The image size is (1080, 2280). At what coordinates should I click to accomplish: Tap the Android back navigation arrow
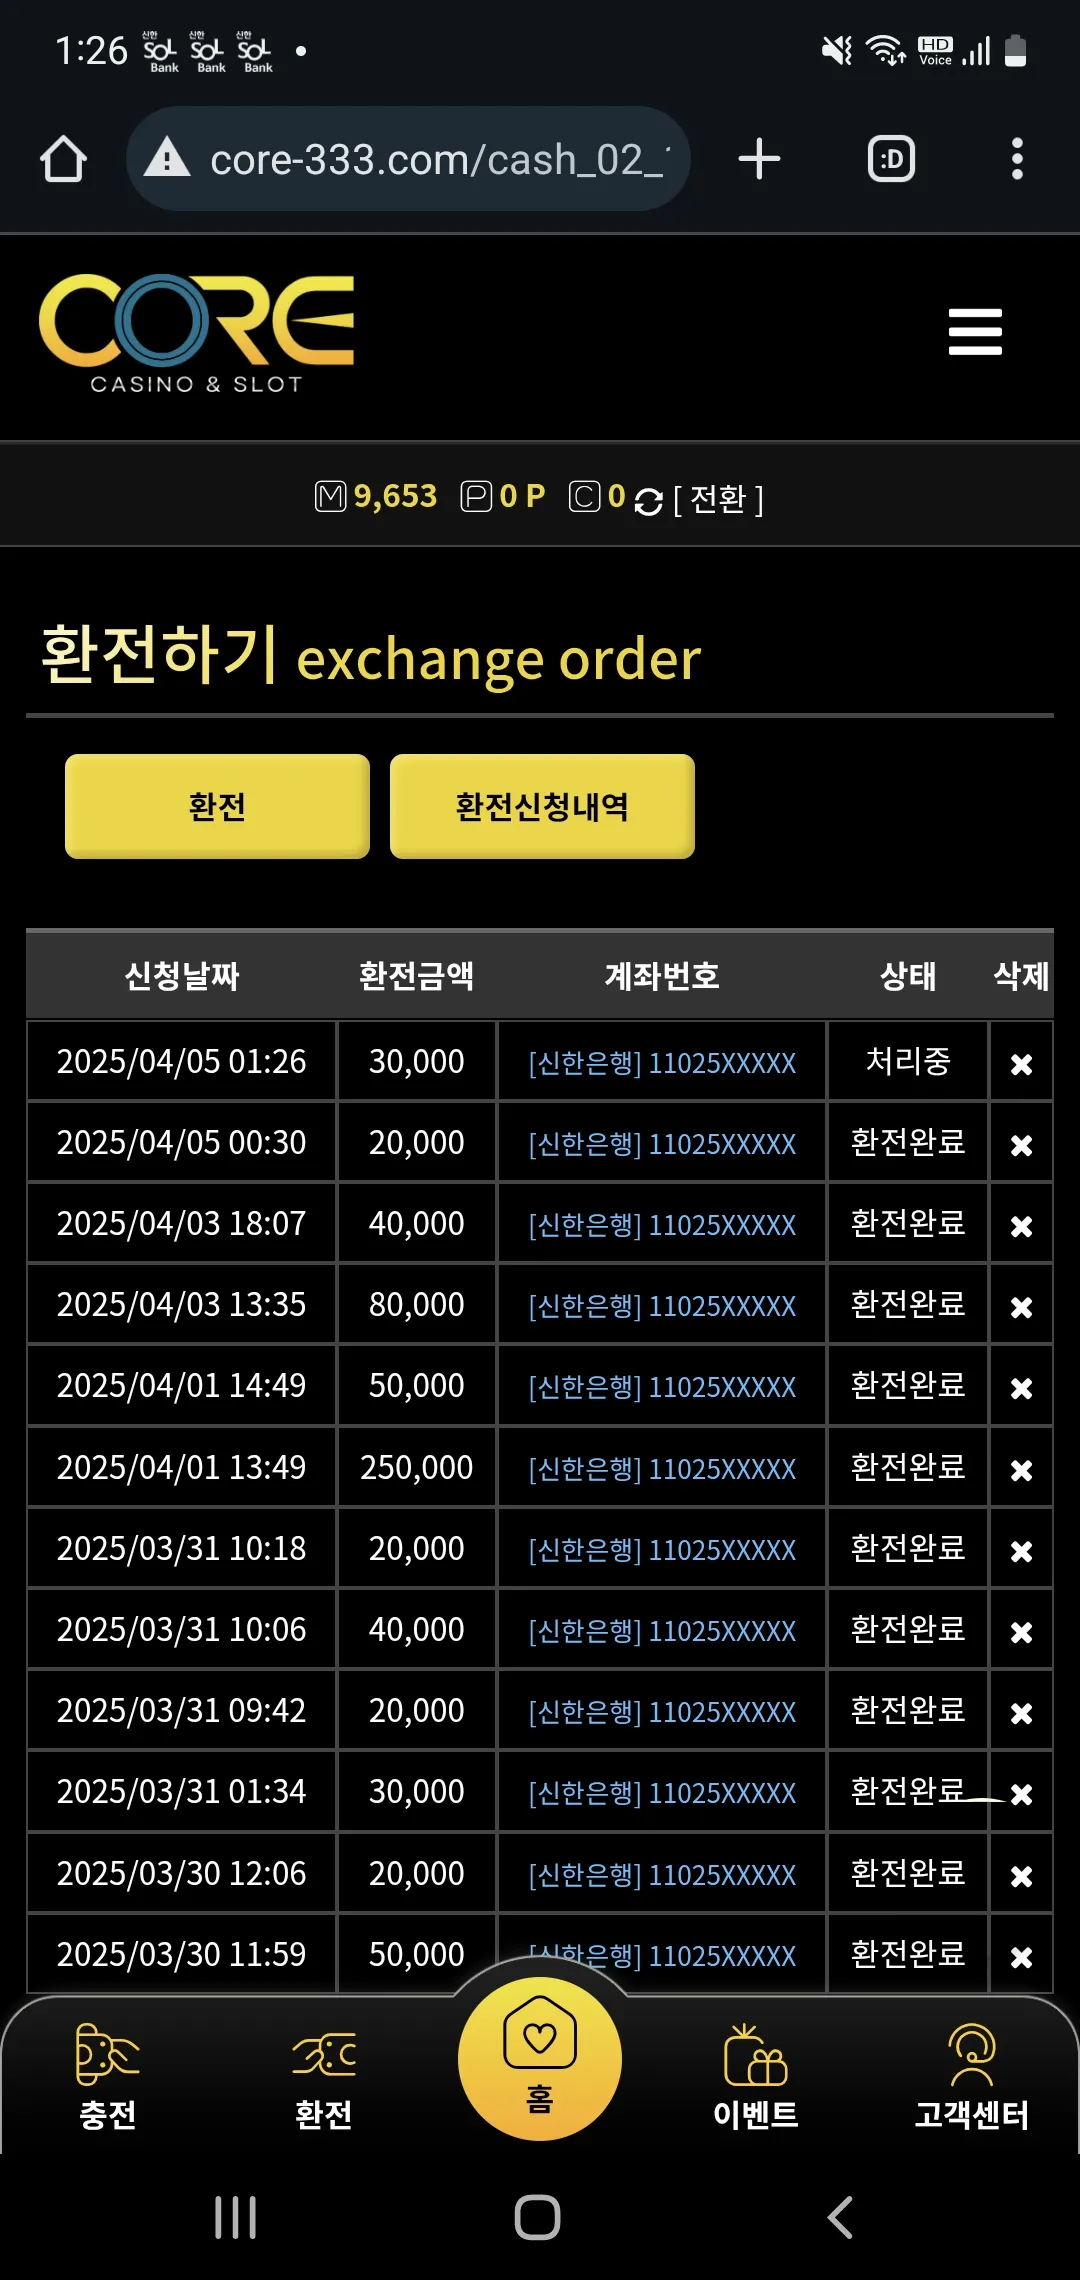pyautogui.click(x=841, y=2217)
